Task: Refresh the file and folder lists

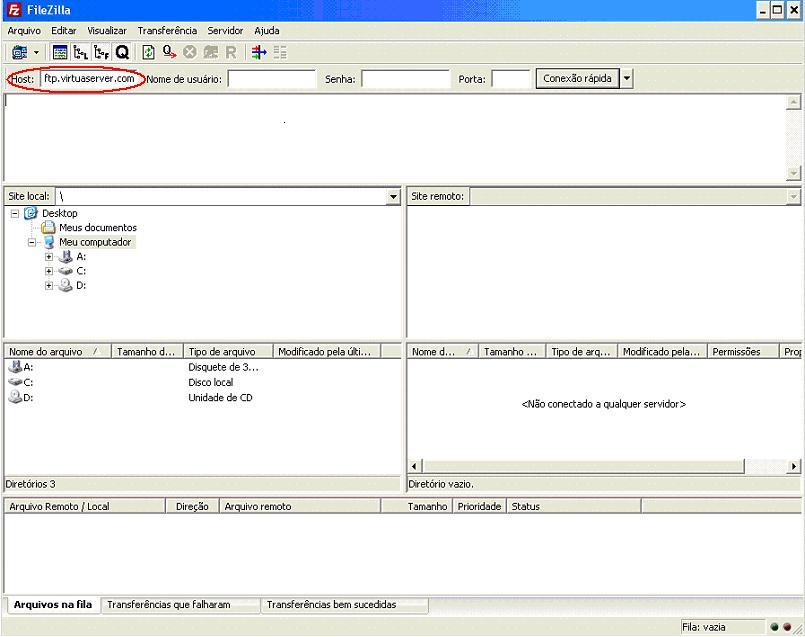Action: pyautogui.click(x=148, y=52)
